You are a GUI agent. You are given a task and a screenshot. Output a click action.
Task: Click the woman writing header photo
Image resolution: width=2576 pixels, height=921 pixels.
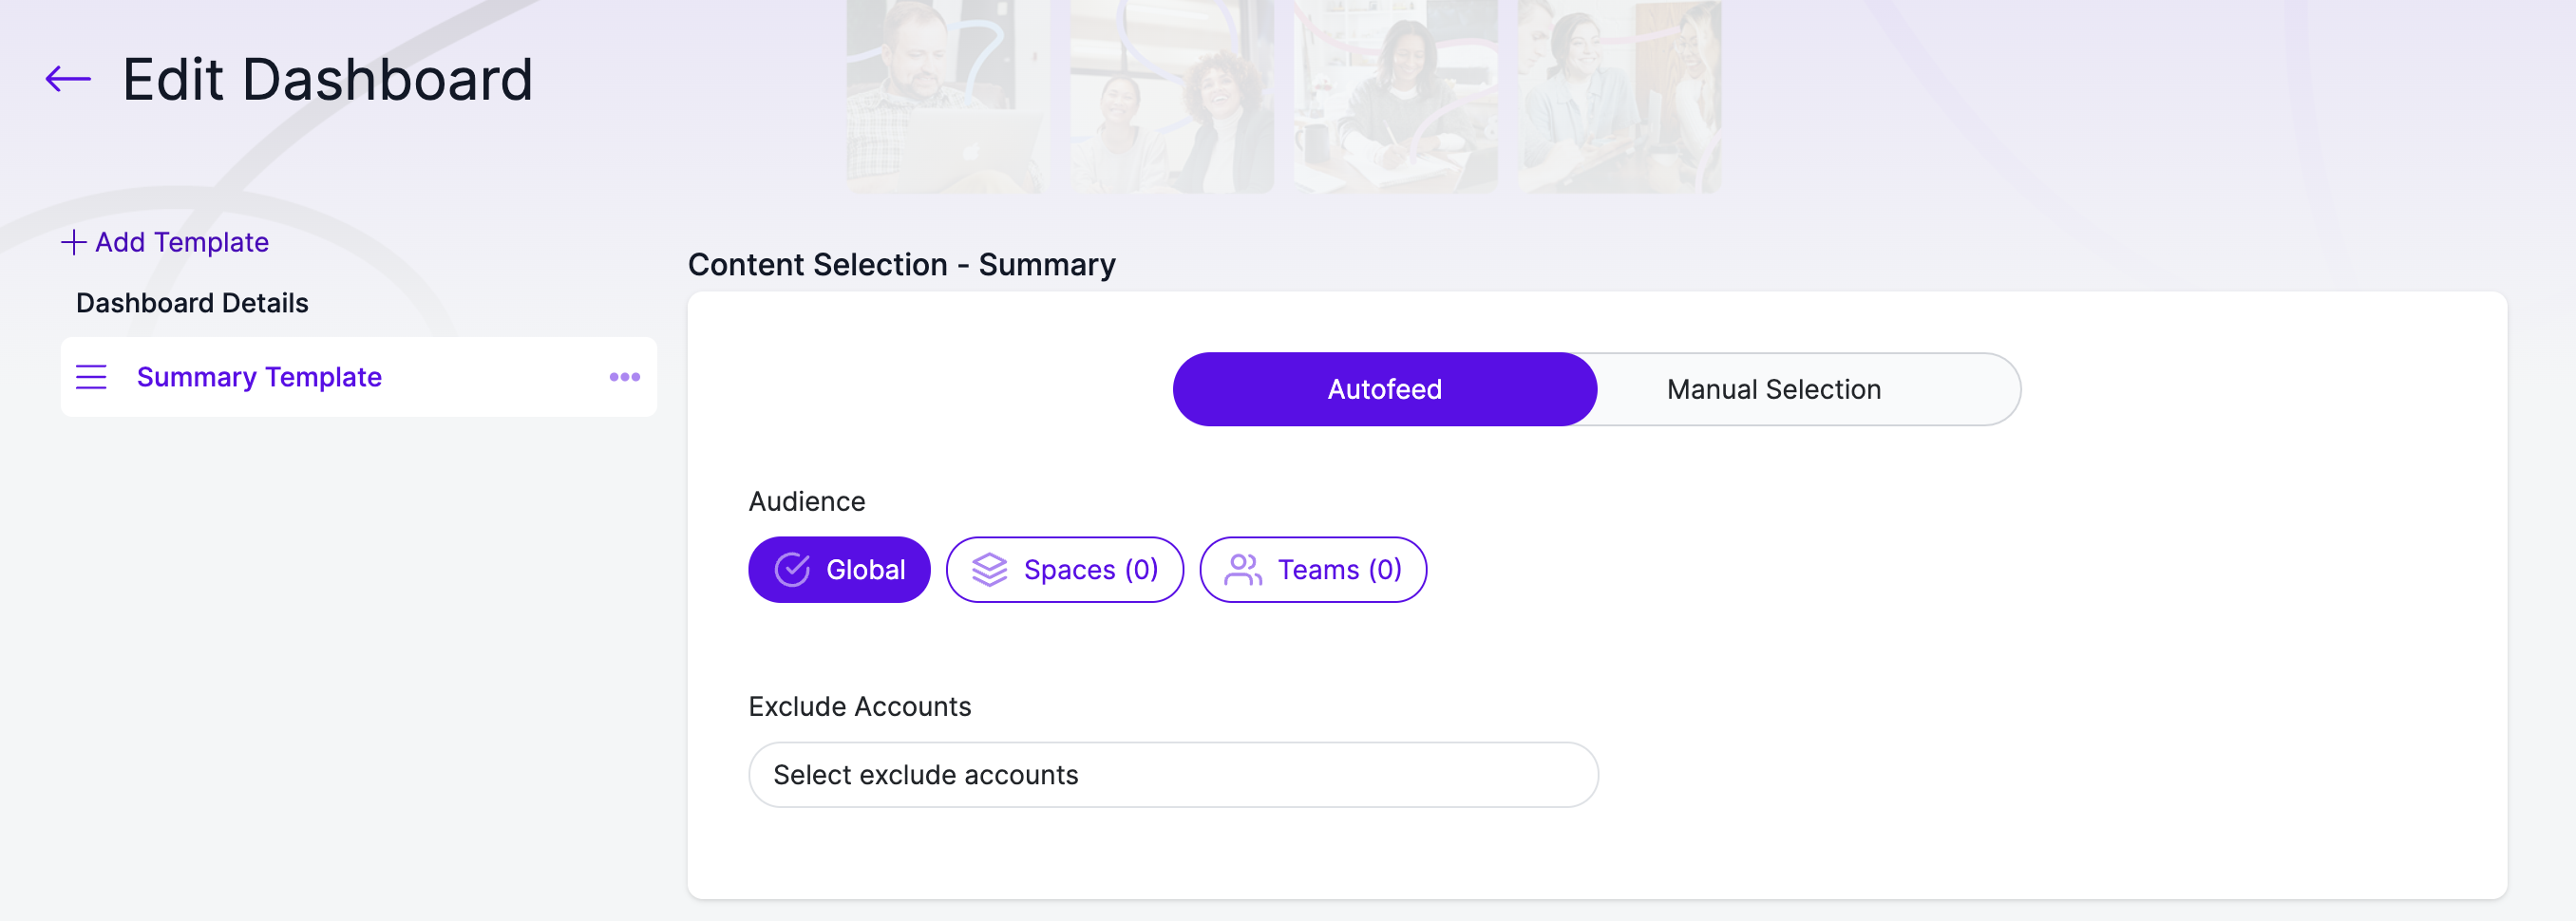pyautogui.click(x=1396, y=96)
